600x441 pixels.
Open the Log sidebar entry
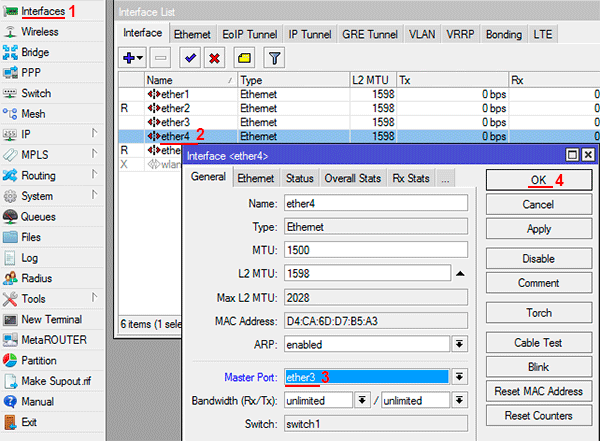(x=29, y=258)
